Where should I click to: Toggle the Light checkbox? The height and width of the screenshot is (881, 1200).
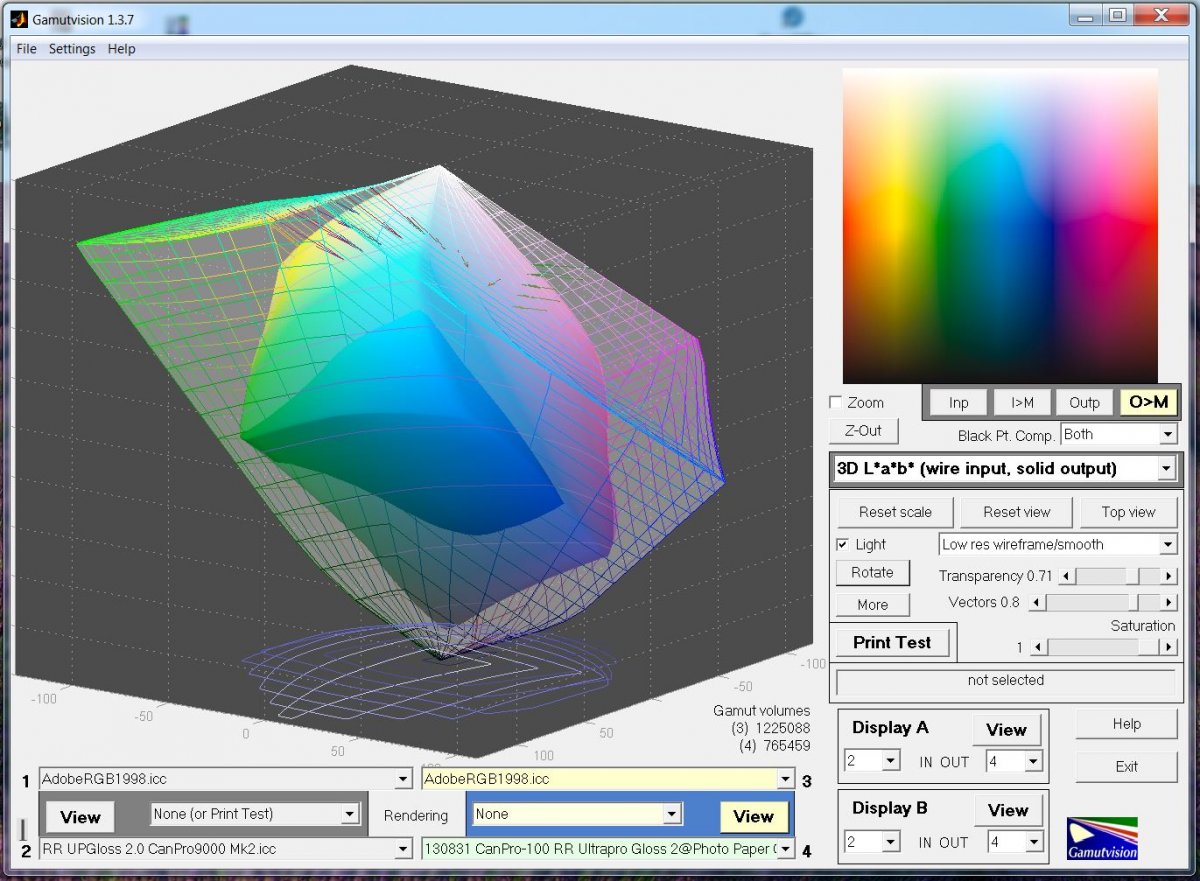pyautogui.click(x=842, y=545)
